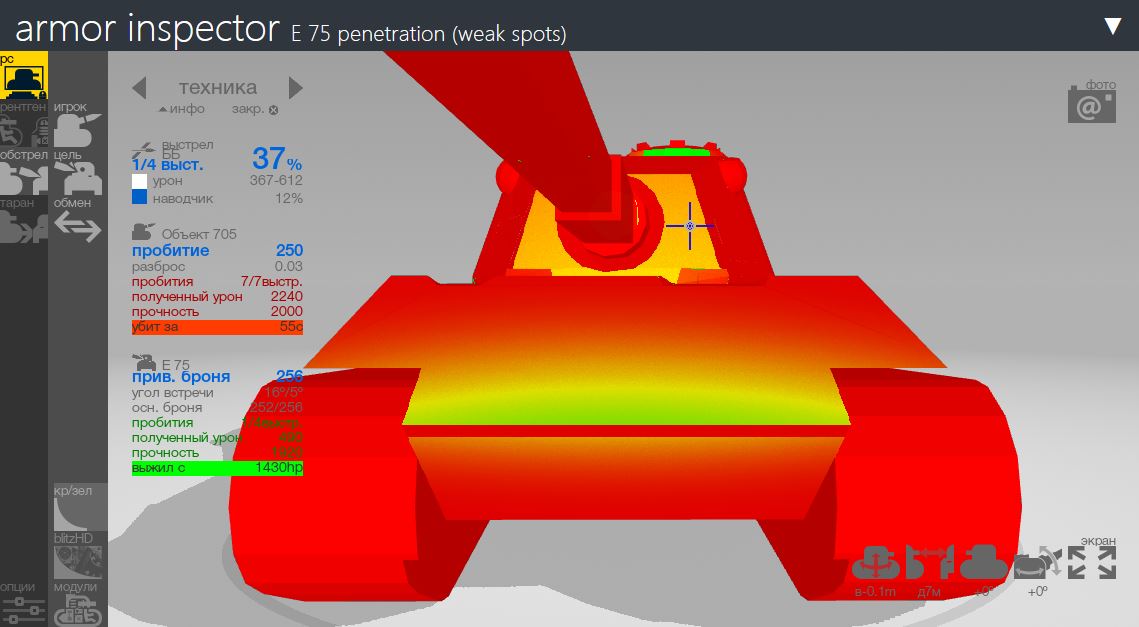The height and width of the screenshot is (627, 1139).
Task: Click penetration value 250
Action: click(289, 251)
